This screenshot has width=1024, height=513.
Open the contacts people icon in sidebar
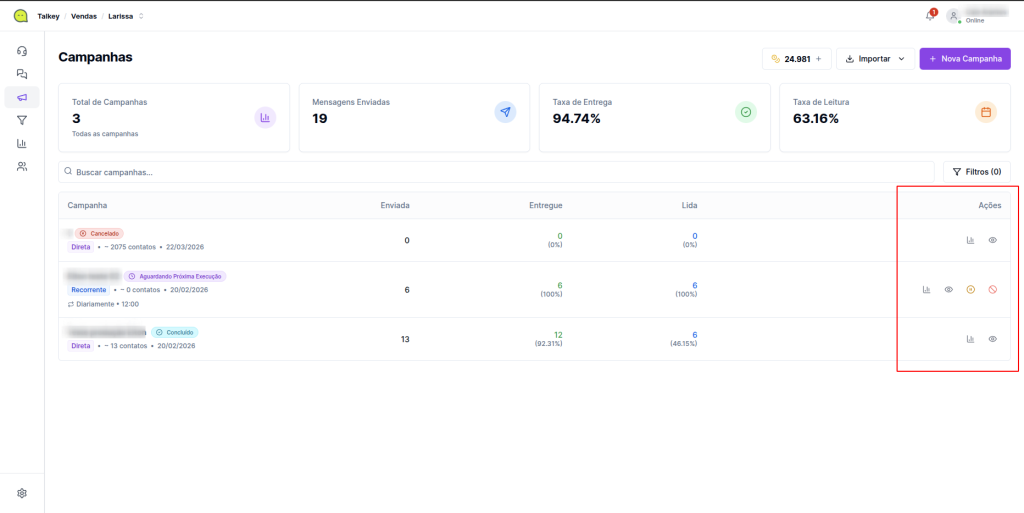coord(22,166)
